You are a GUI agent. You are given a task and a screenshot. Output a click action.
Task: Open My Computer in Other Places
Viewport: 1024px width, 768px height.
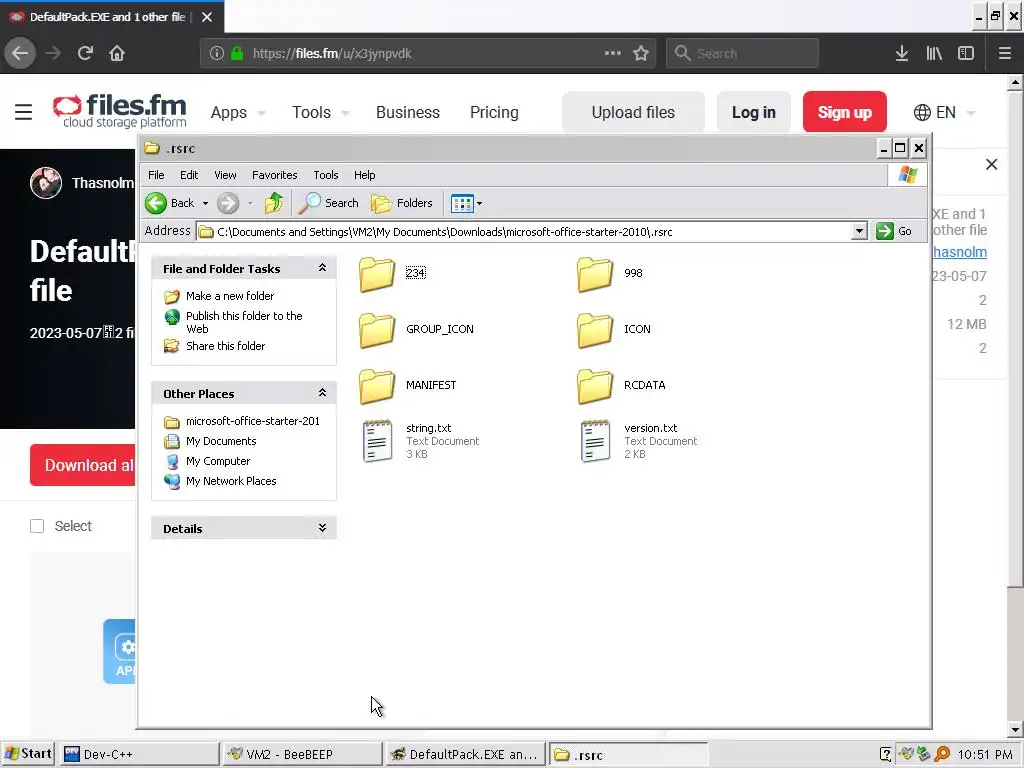[x=217, y=461]
